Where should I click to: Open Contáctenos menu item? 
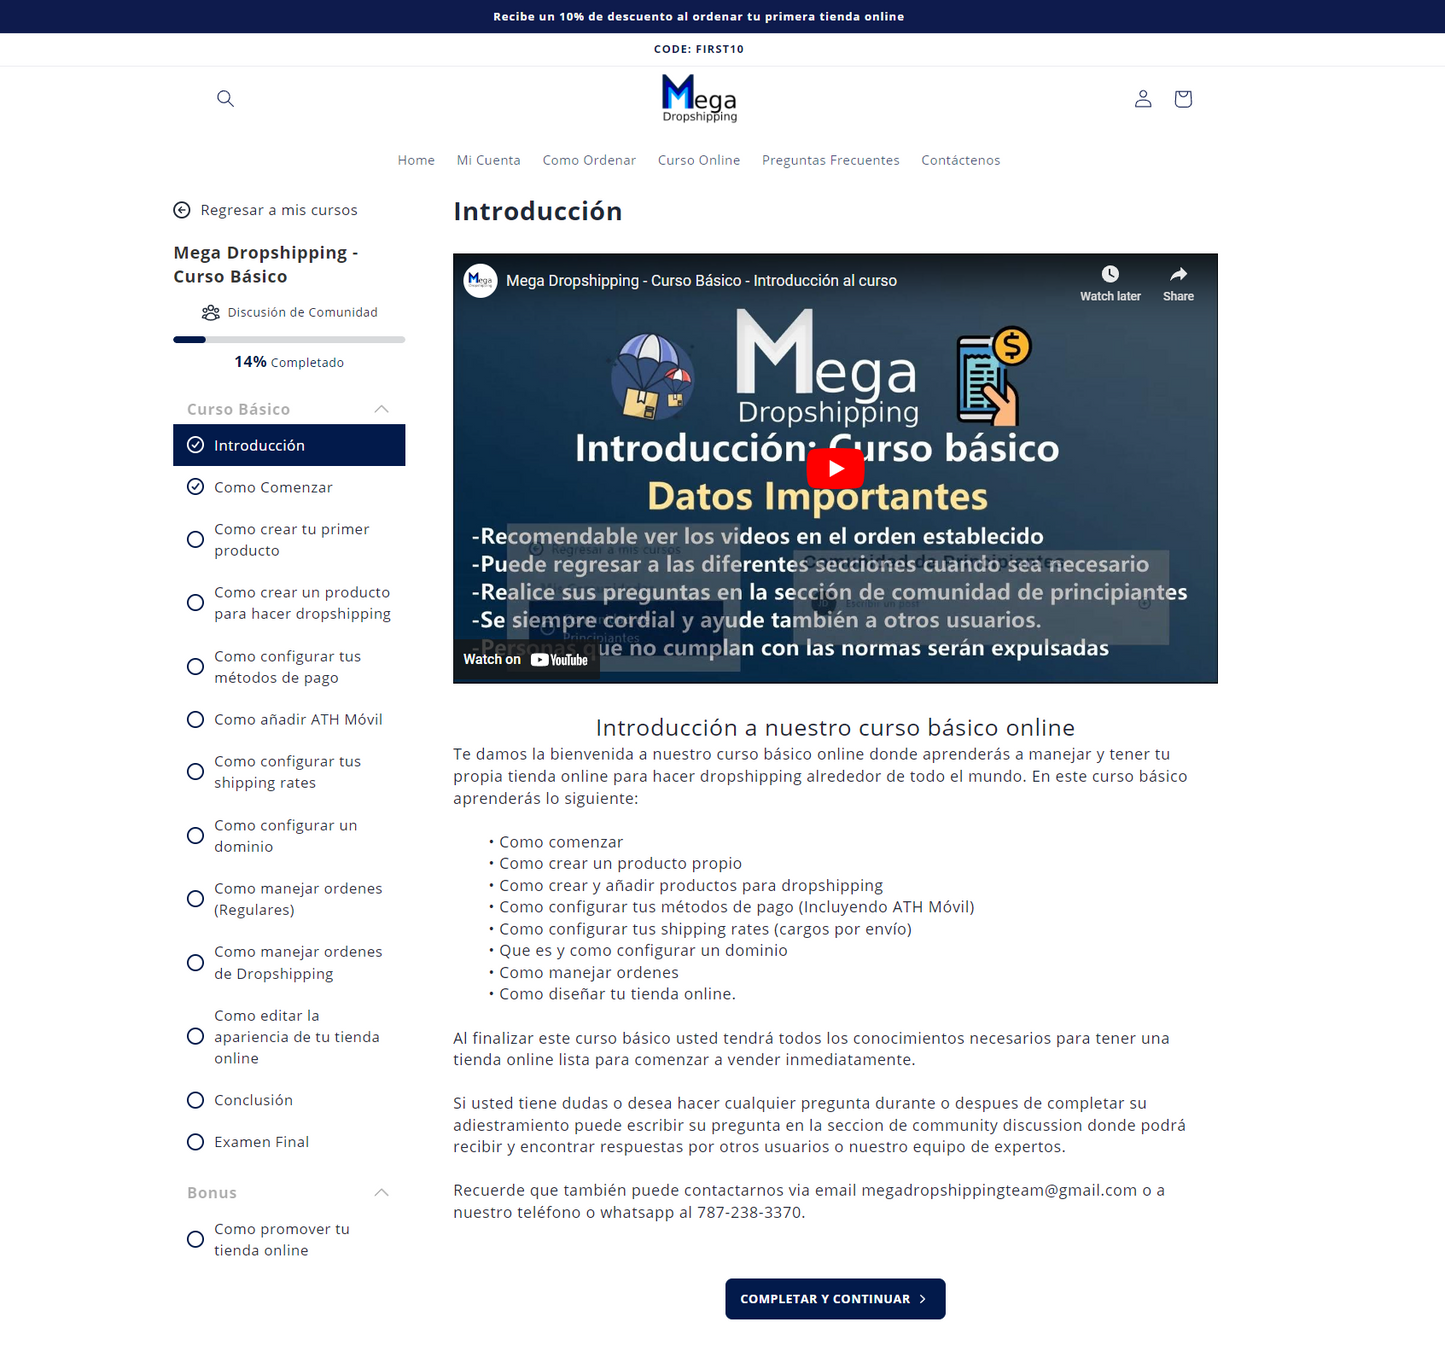pos(960,160)
